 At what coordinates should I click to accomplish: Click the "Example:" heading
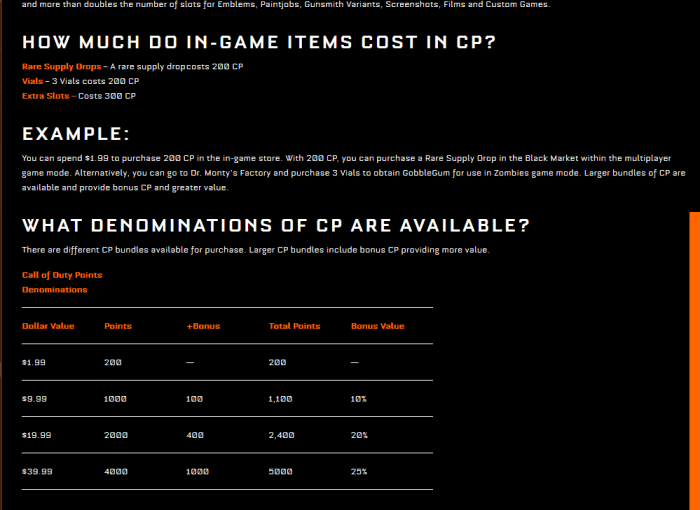coord(76,134)
